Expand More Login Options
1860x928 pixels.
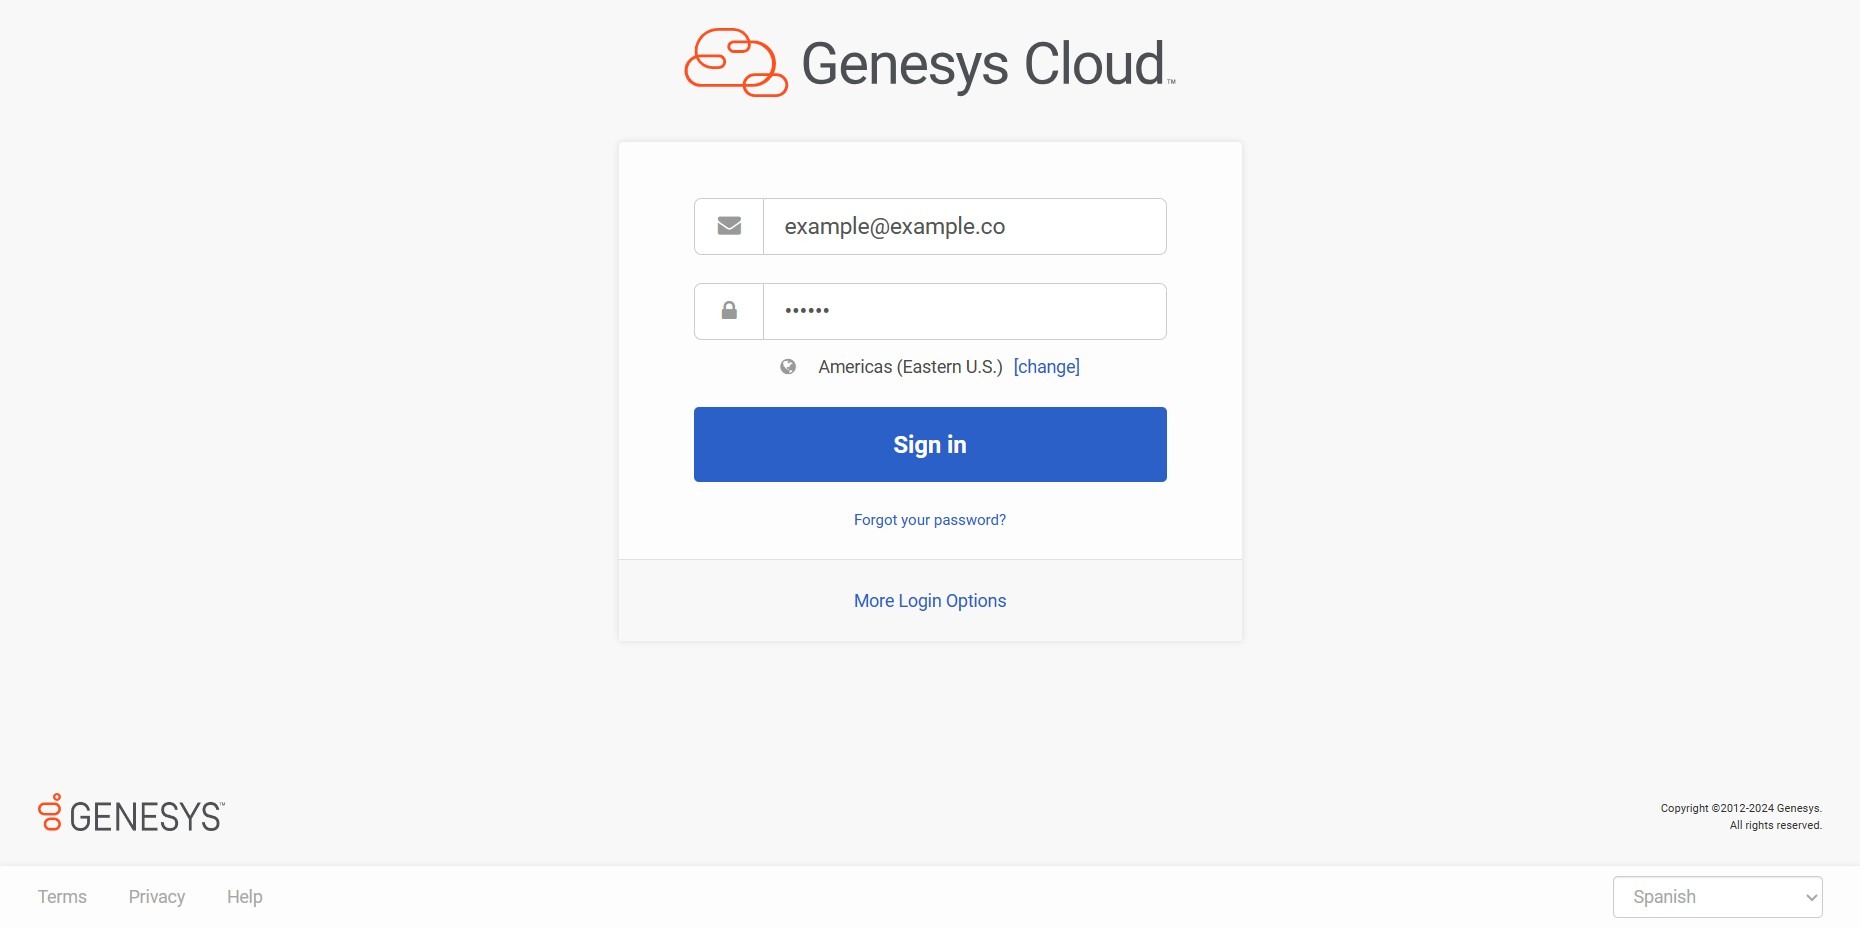point(930,601)
